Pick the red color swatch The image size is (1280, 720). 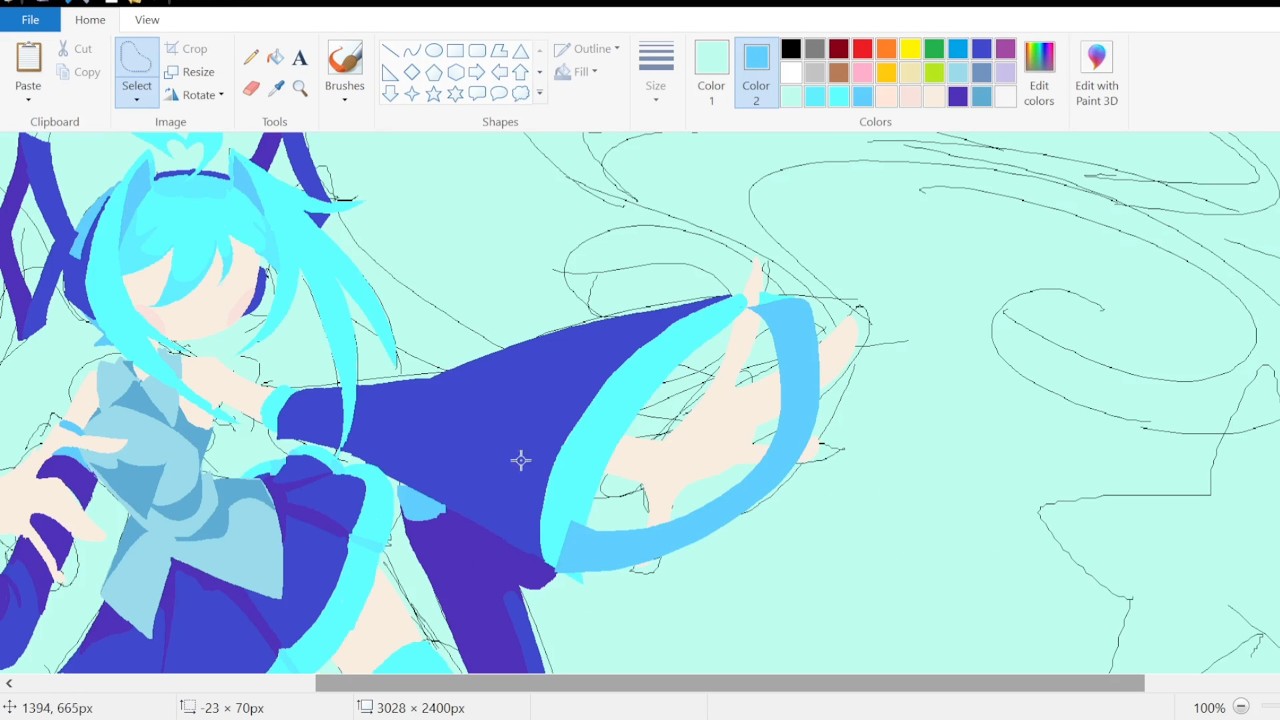[862, 49]
